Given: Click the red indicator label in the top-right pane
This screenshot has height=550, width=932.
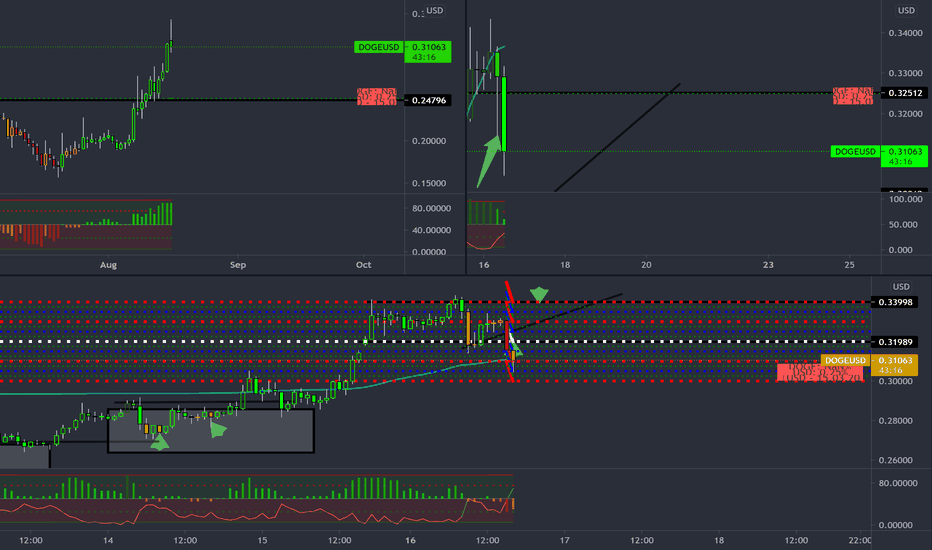Looking at the screenshot, I should [x=853, y=96].
